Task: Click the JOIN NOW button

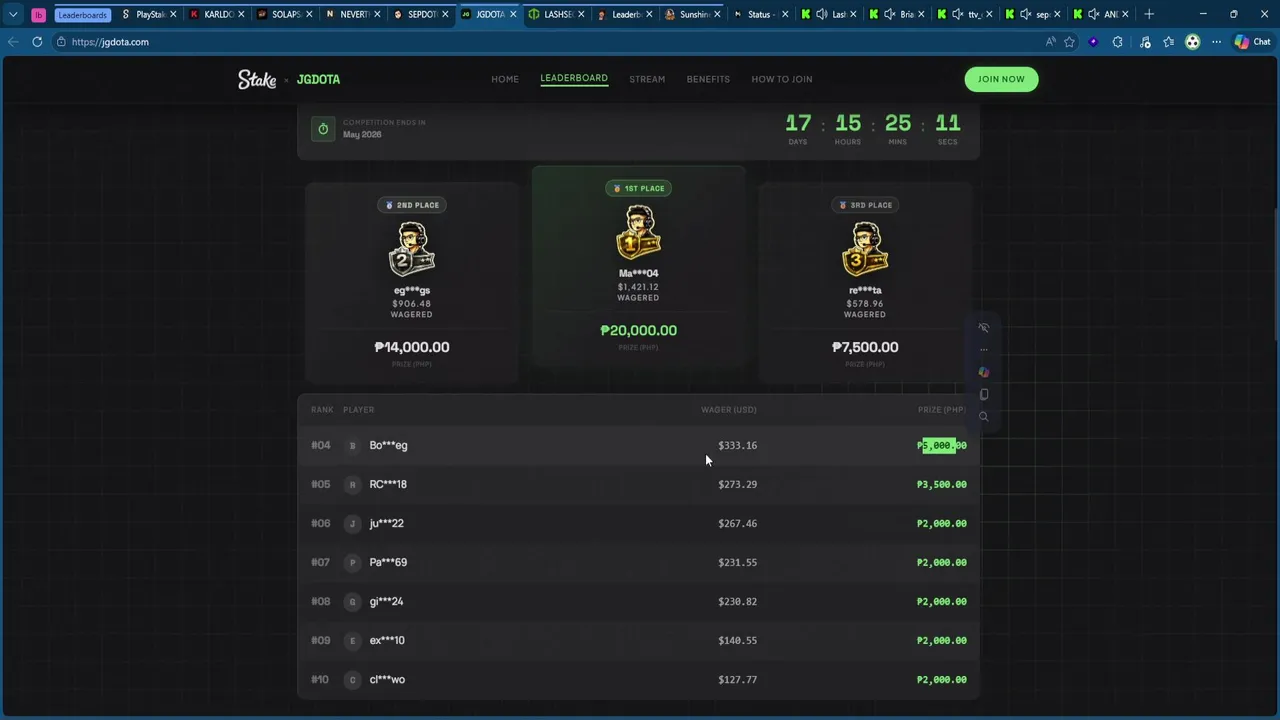Action: [1001, 79]
